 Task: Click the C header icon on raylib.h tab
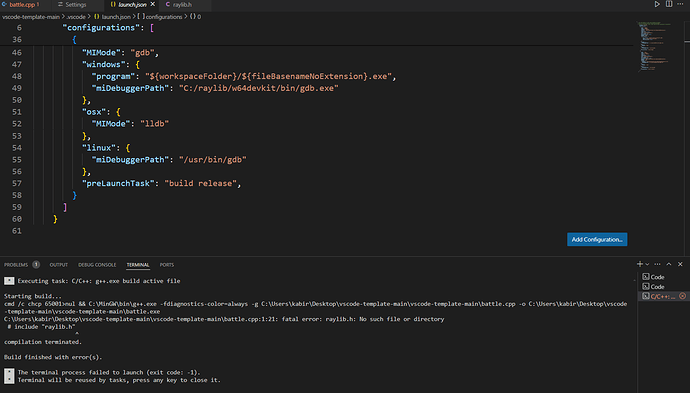click(168, 4)
